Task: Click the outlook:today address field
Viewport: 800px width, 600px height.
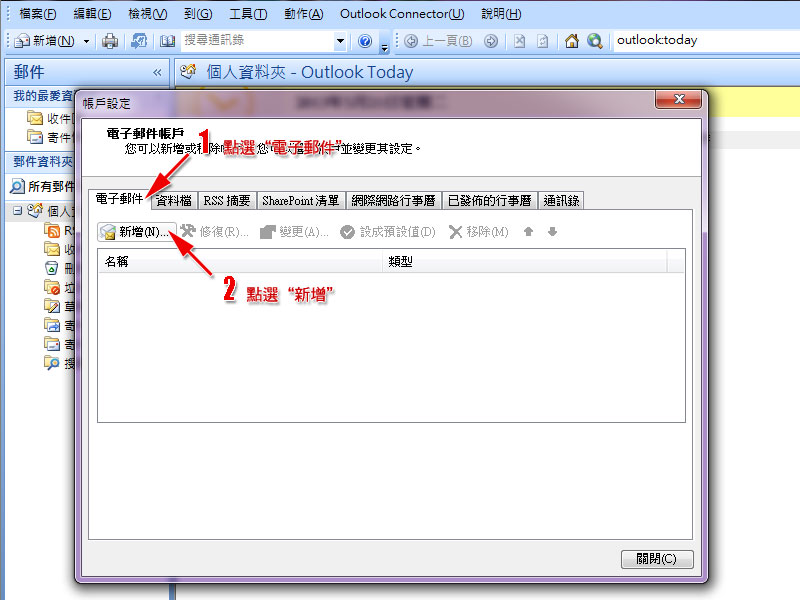Action: pos(706,41)
